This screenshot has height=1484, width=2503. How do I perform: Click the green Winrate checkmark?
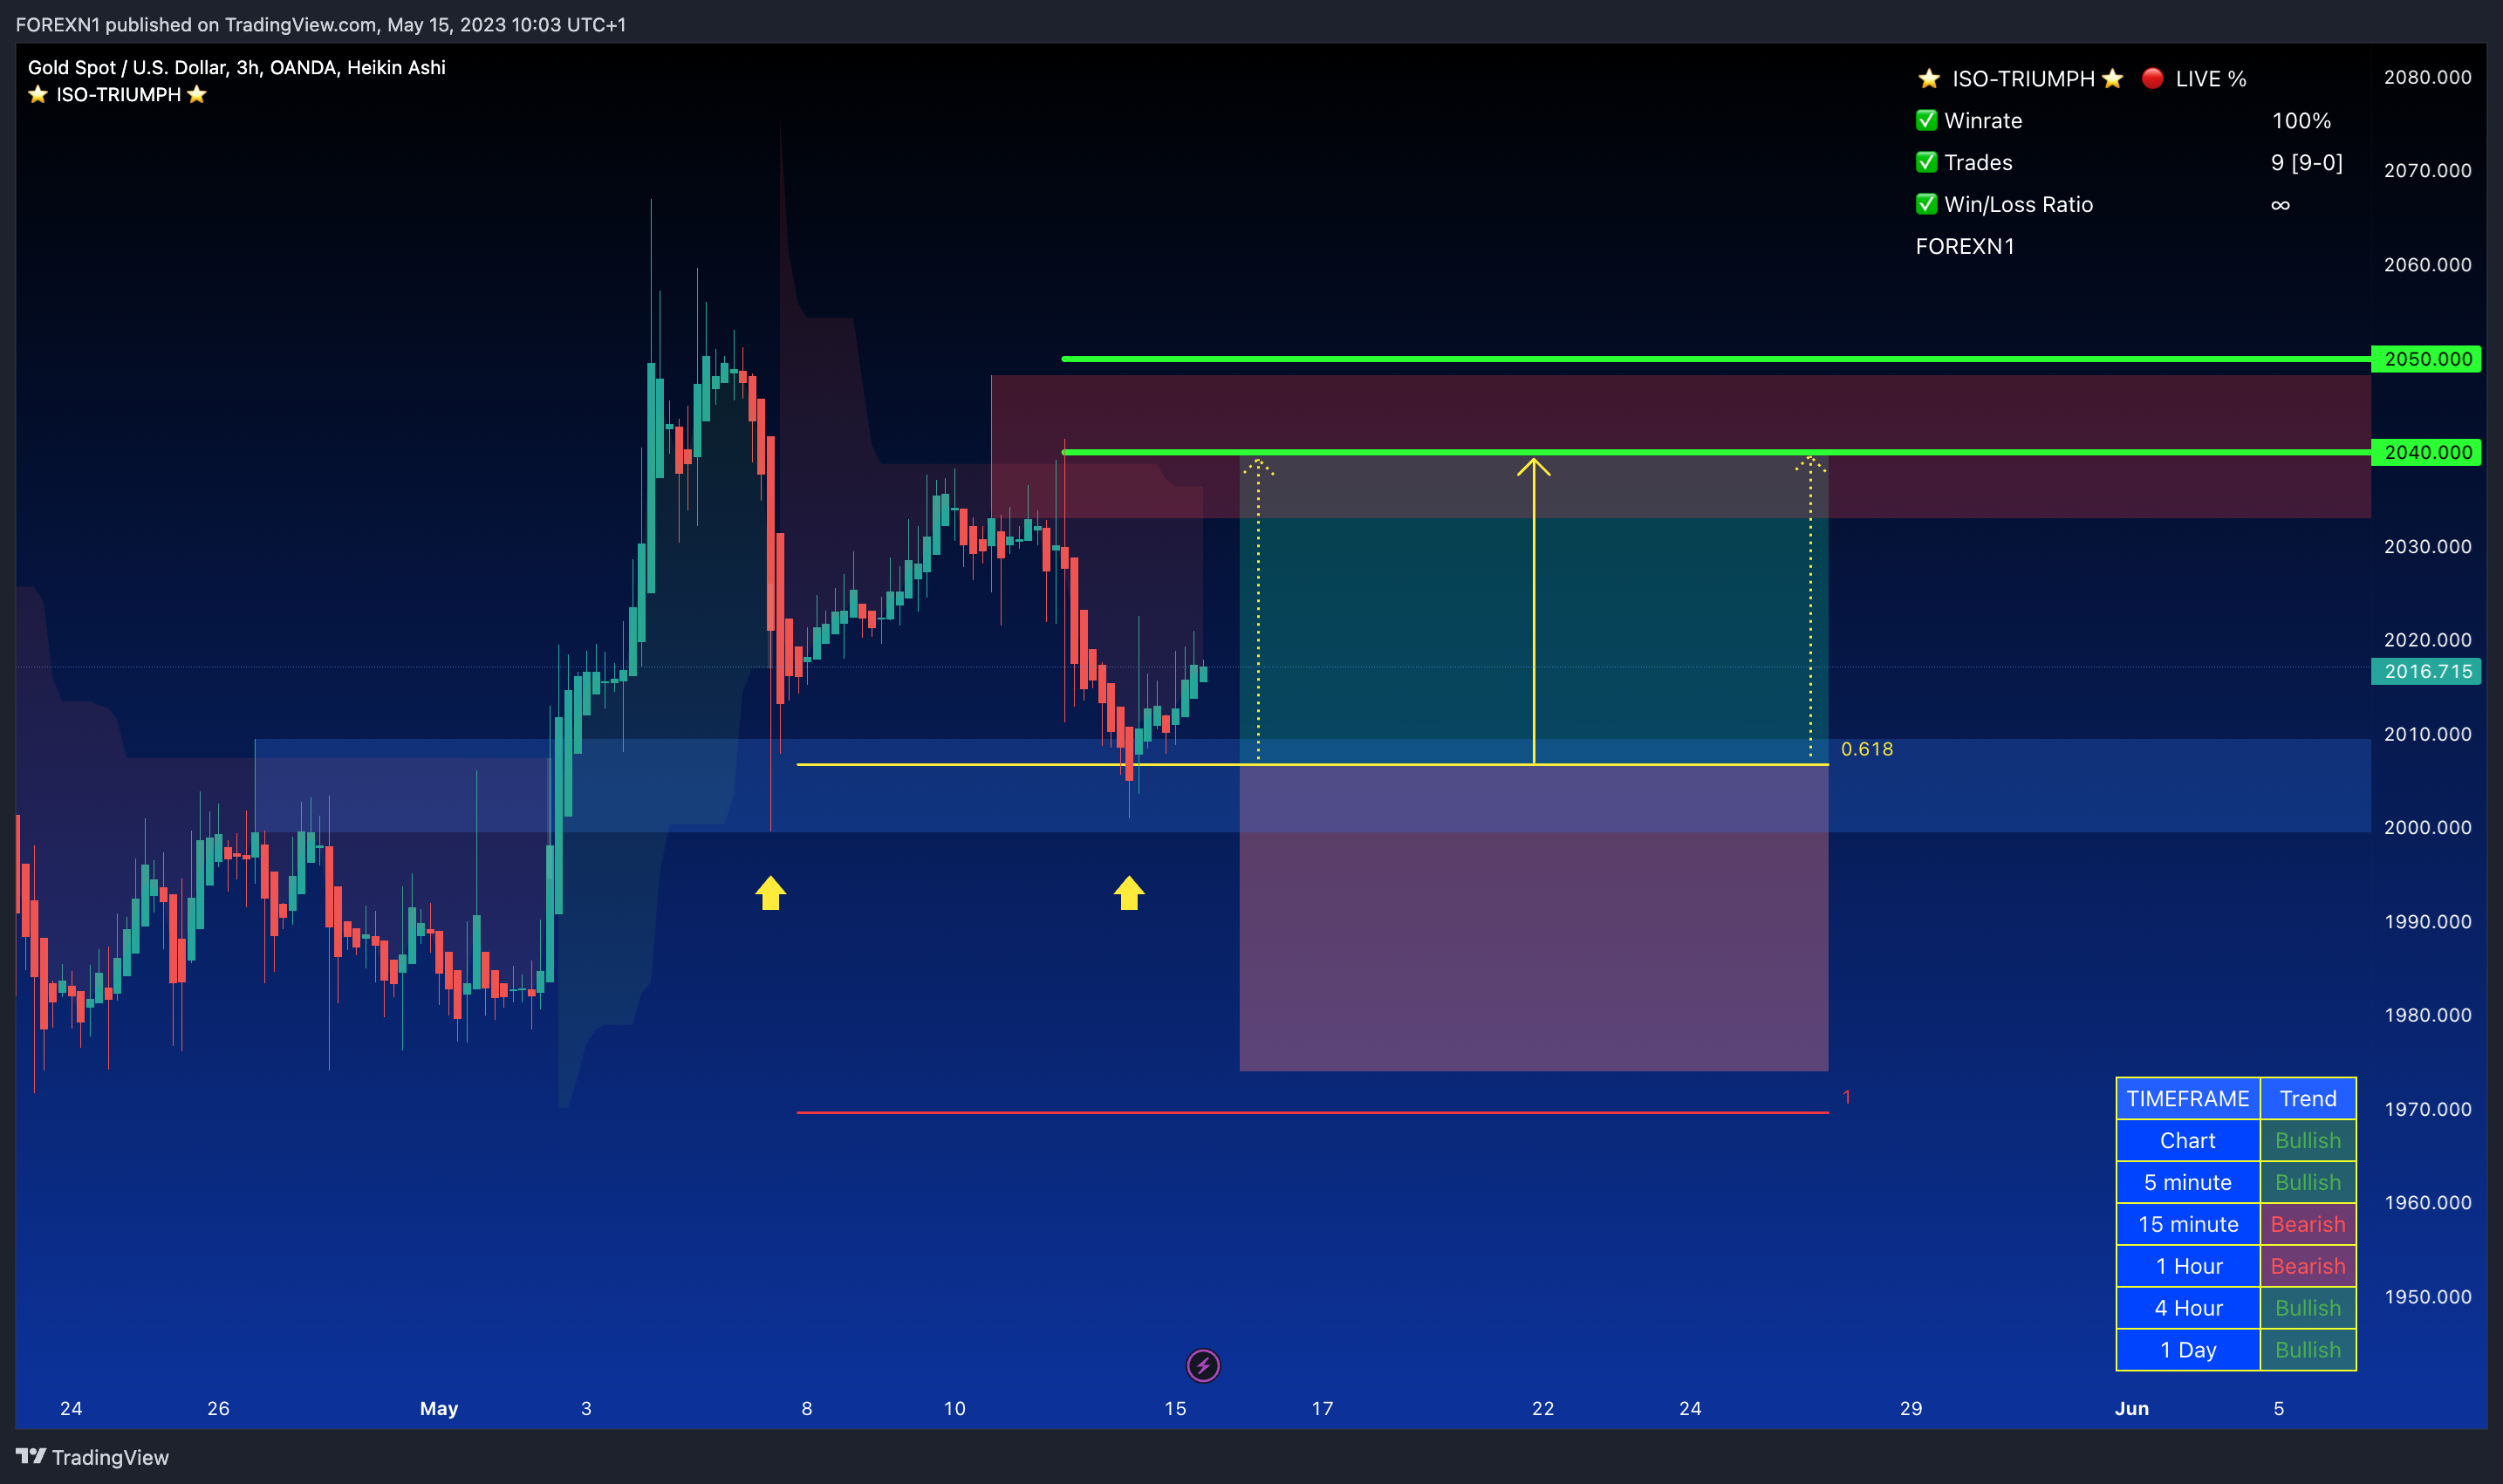coord(1926,120)
